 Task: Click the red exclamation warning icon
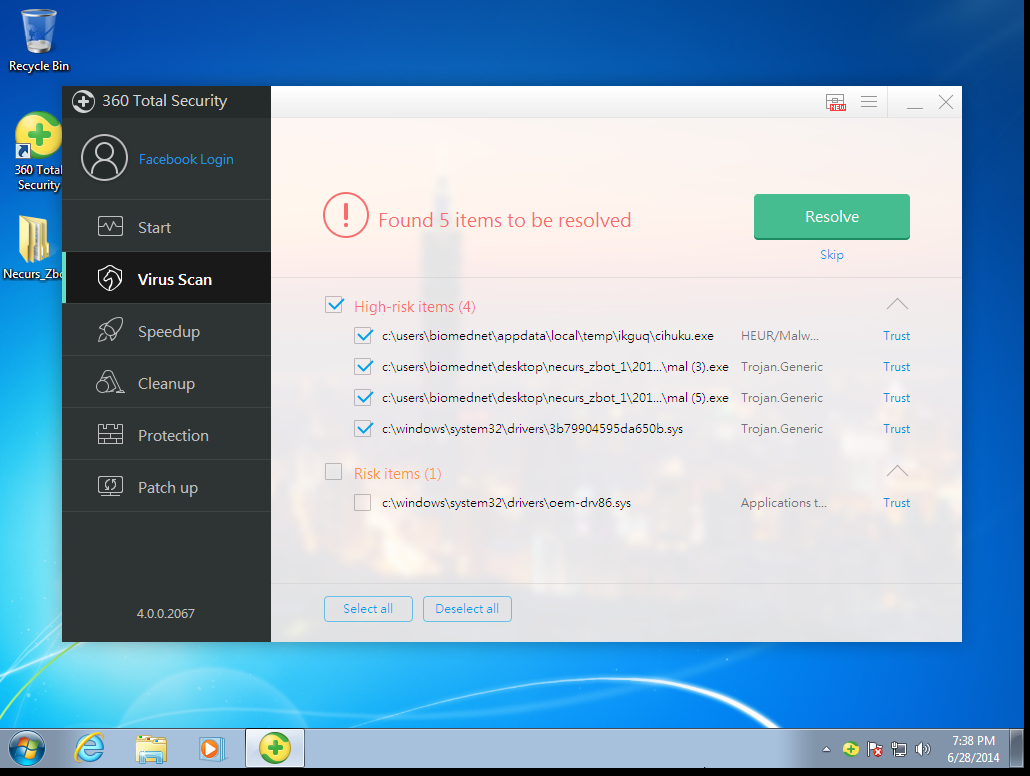click(346, 215)
